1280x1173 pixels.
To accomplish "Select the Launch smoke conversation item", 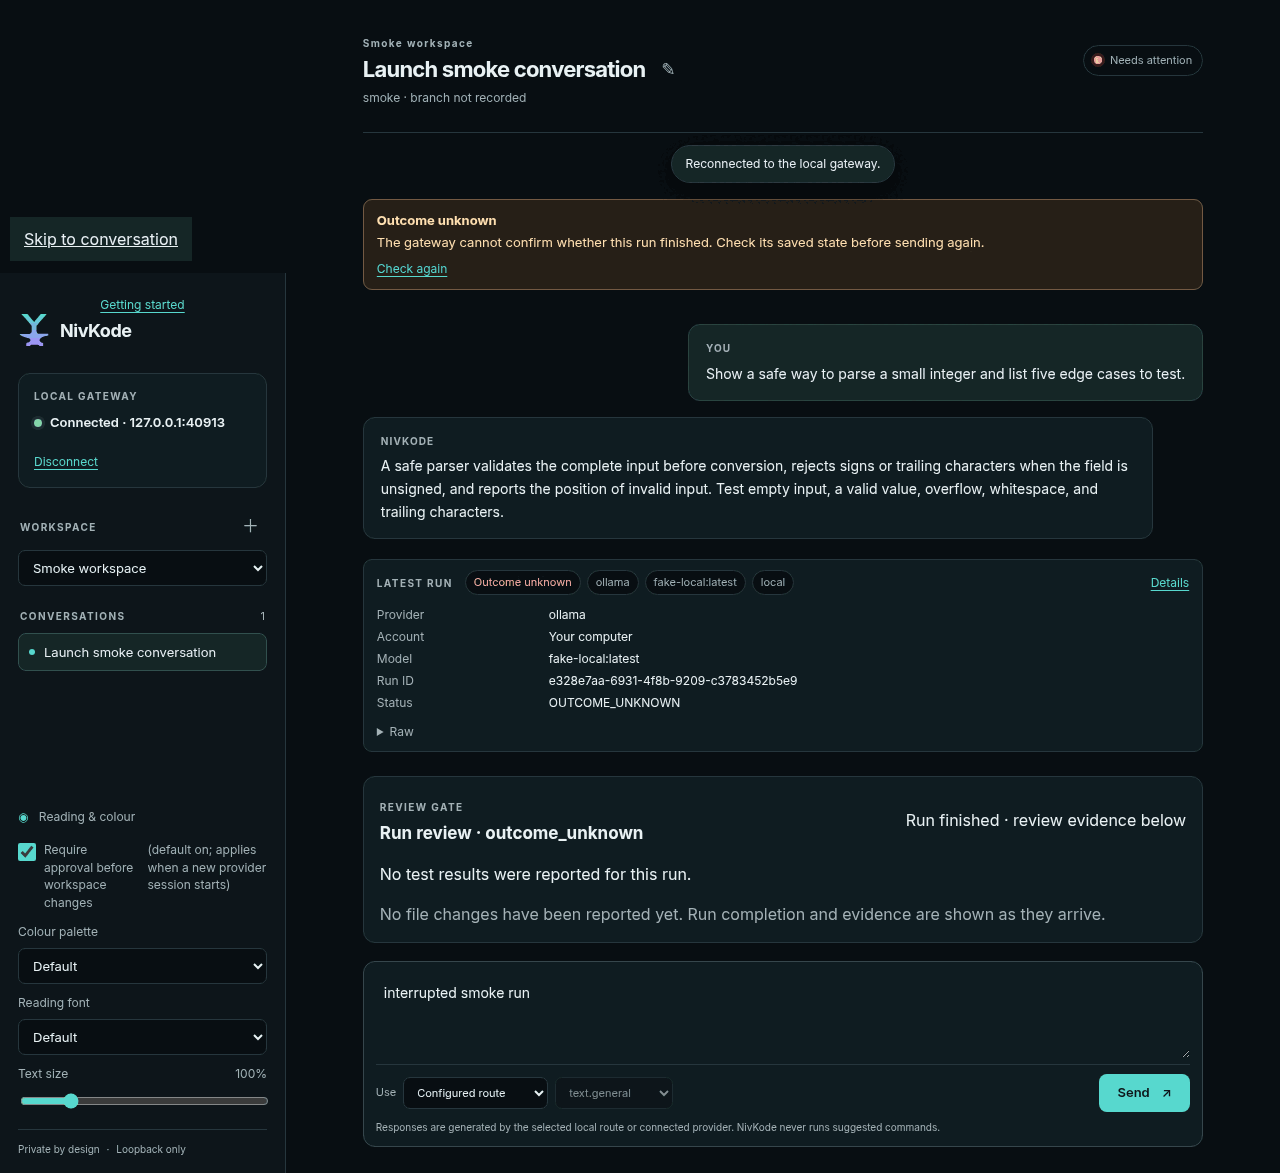I will (142, 652).
